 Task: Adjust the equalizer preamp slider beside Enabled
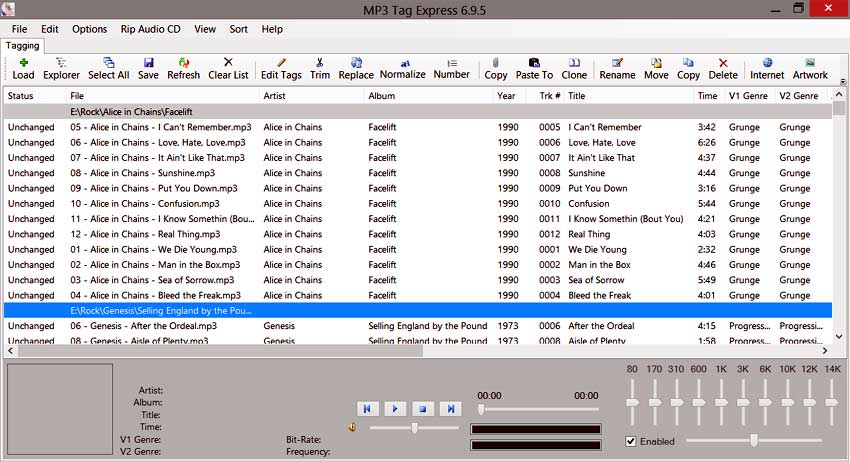754,440
